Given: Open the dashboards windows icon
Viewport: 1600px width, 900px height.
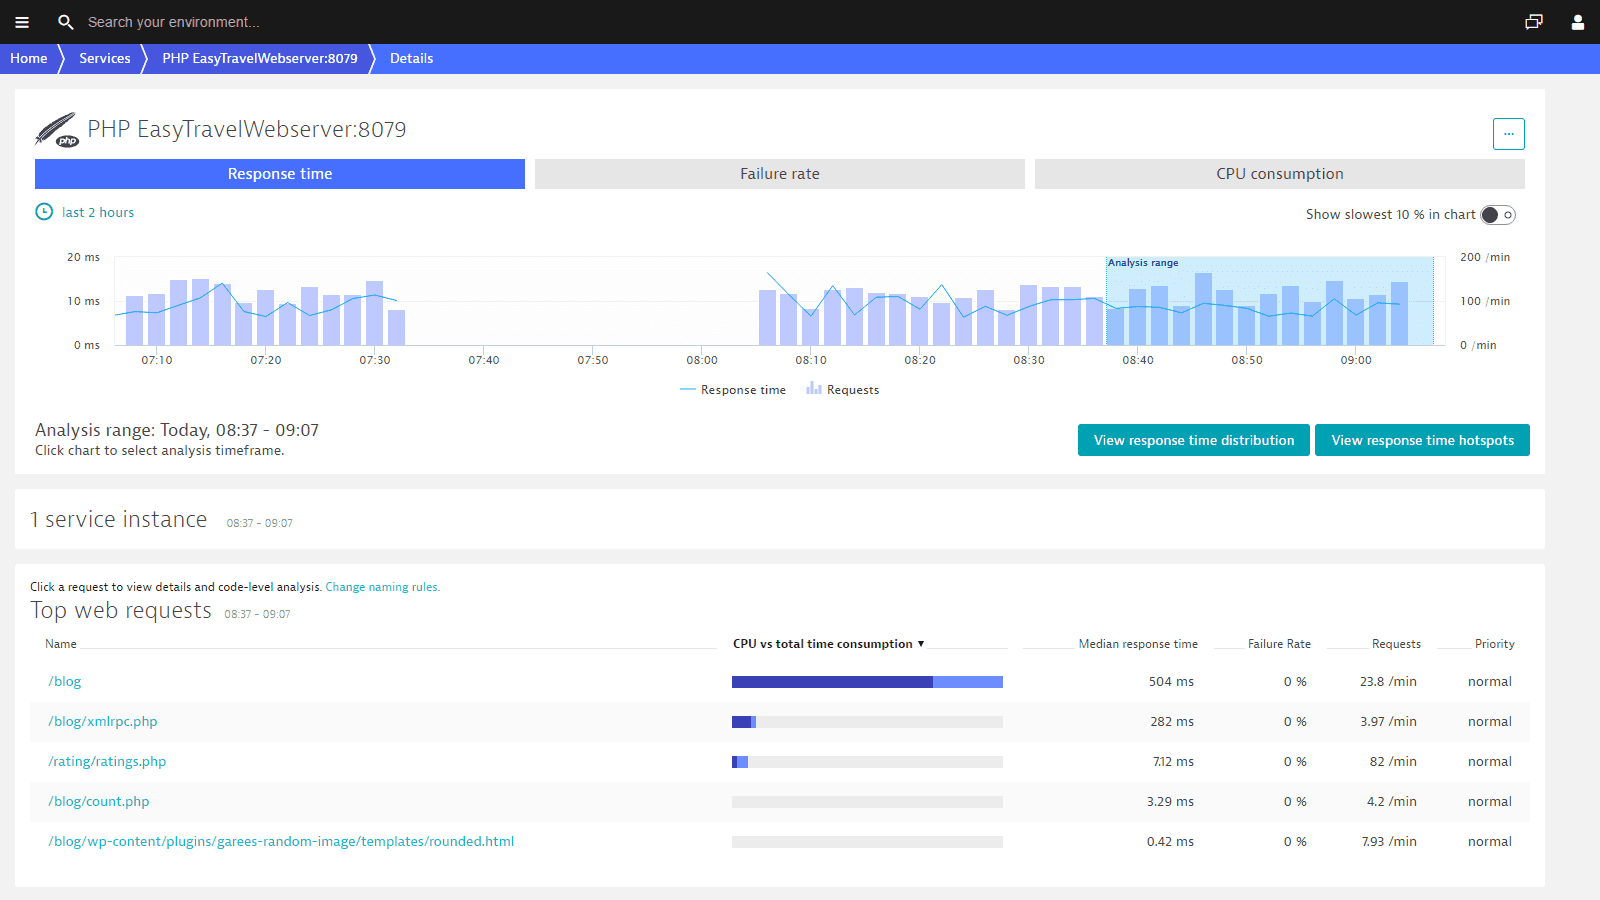Looking at the screenshot, I should pos(1534,22).
